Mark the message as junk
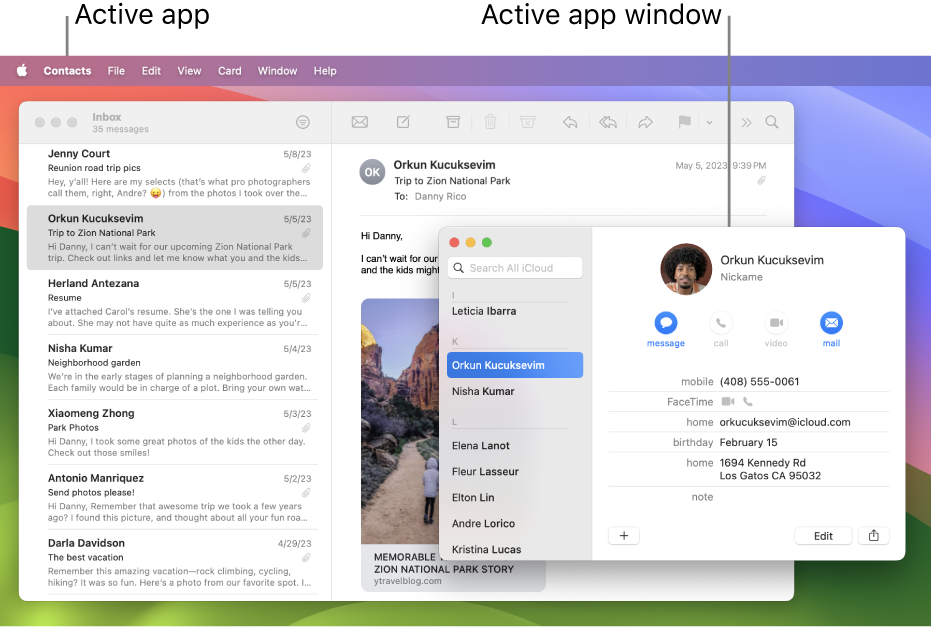The height and width of the screenshot is (628, 932). tap(527, 121)
